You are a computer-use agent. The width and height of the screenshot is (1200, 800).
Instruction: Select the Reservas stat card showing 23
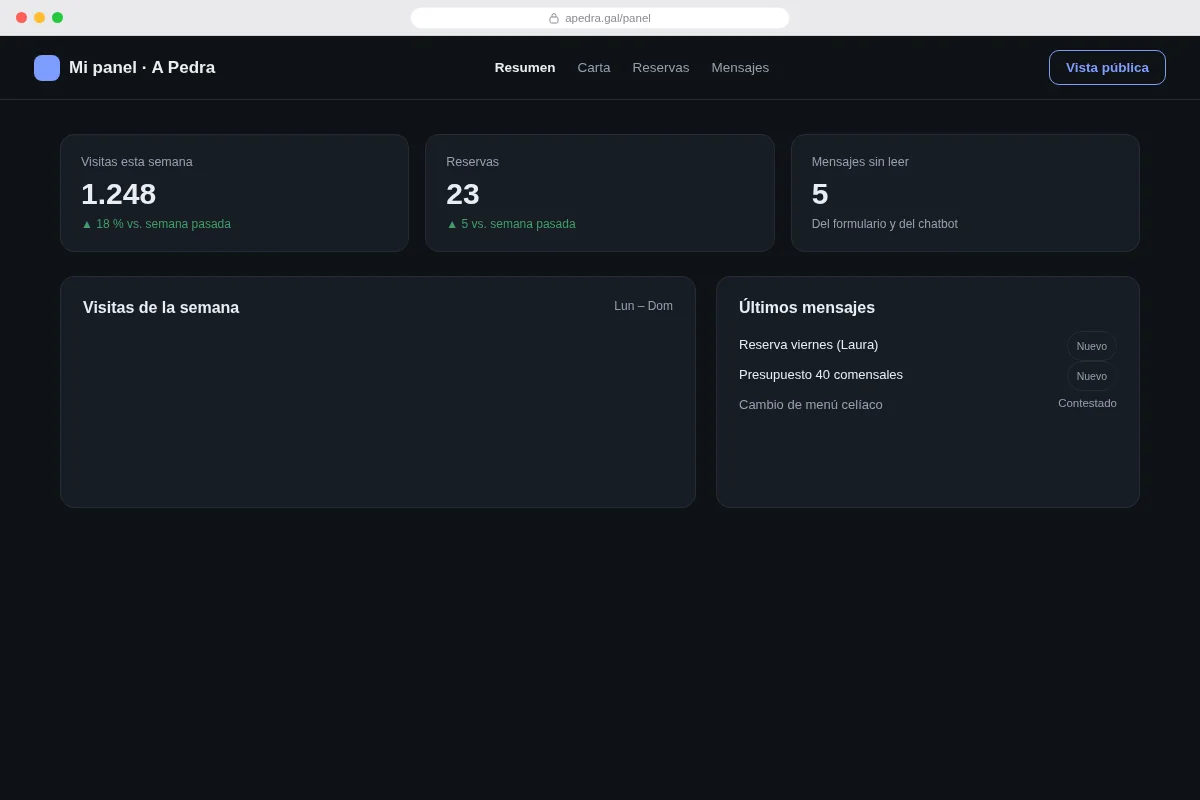[600, 193]
